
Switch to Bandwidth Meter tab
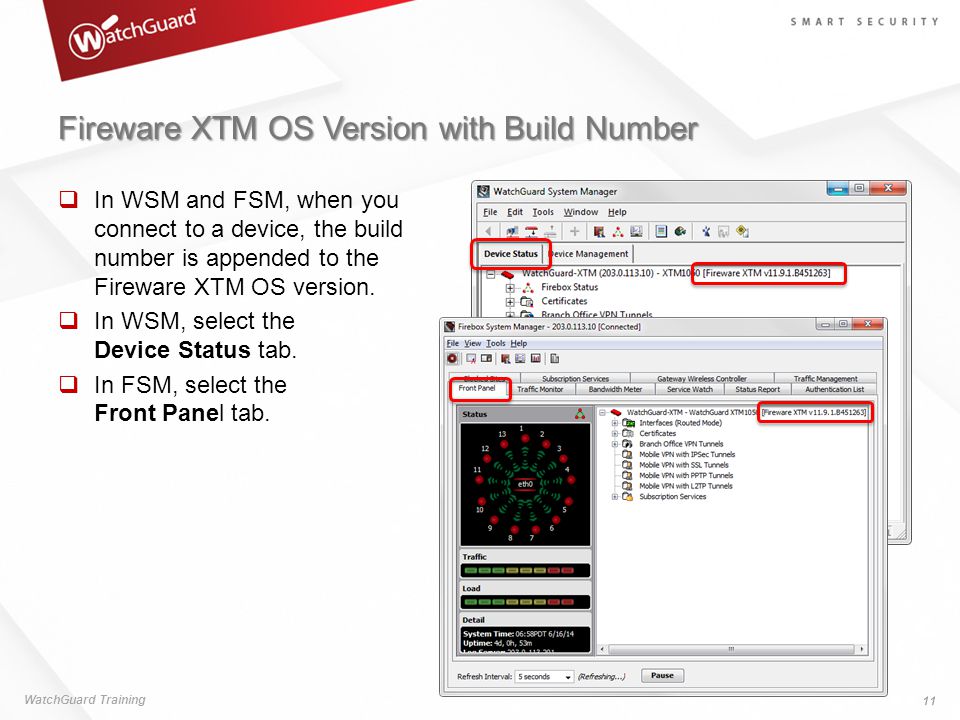pyautogui.click(x=615, y=389)
